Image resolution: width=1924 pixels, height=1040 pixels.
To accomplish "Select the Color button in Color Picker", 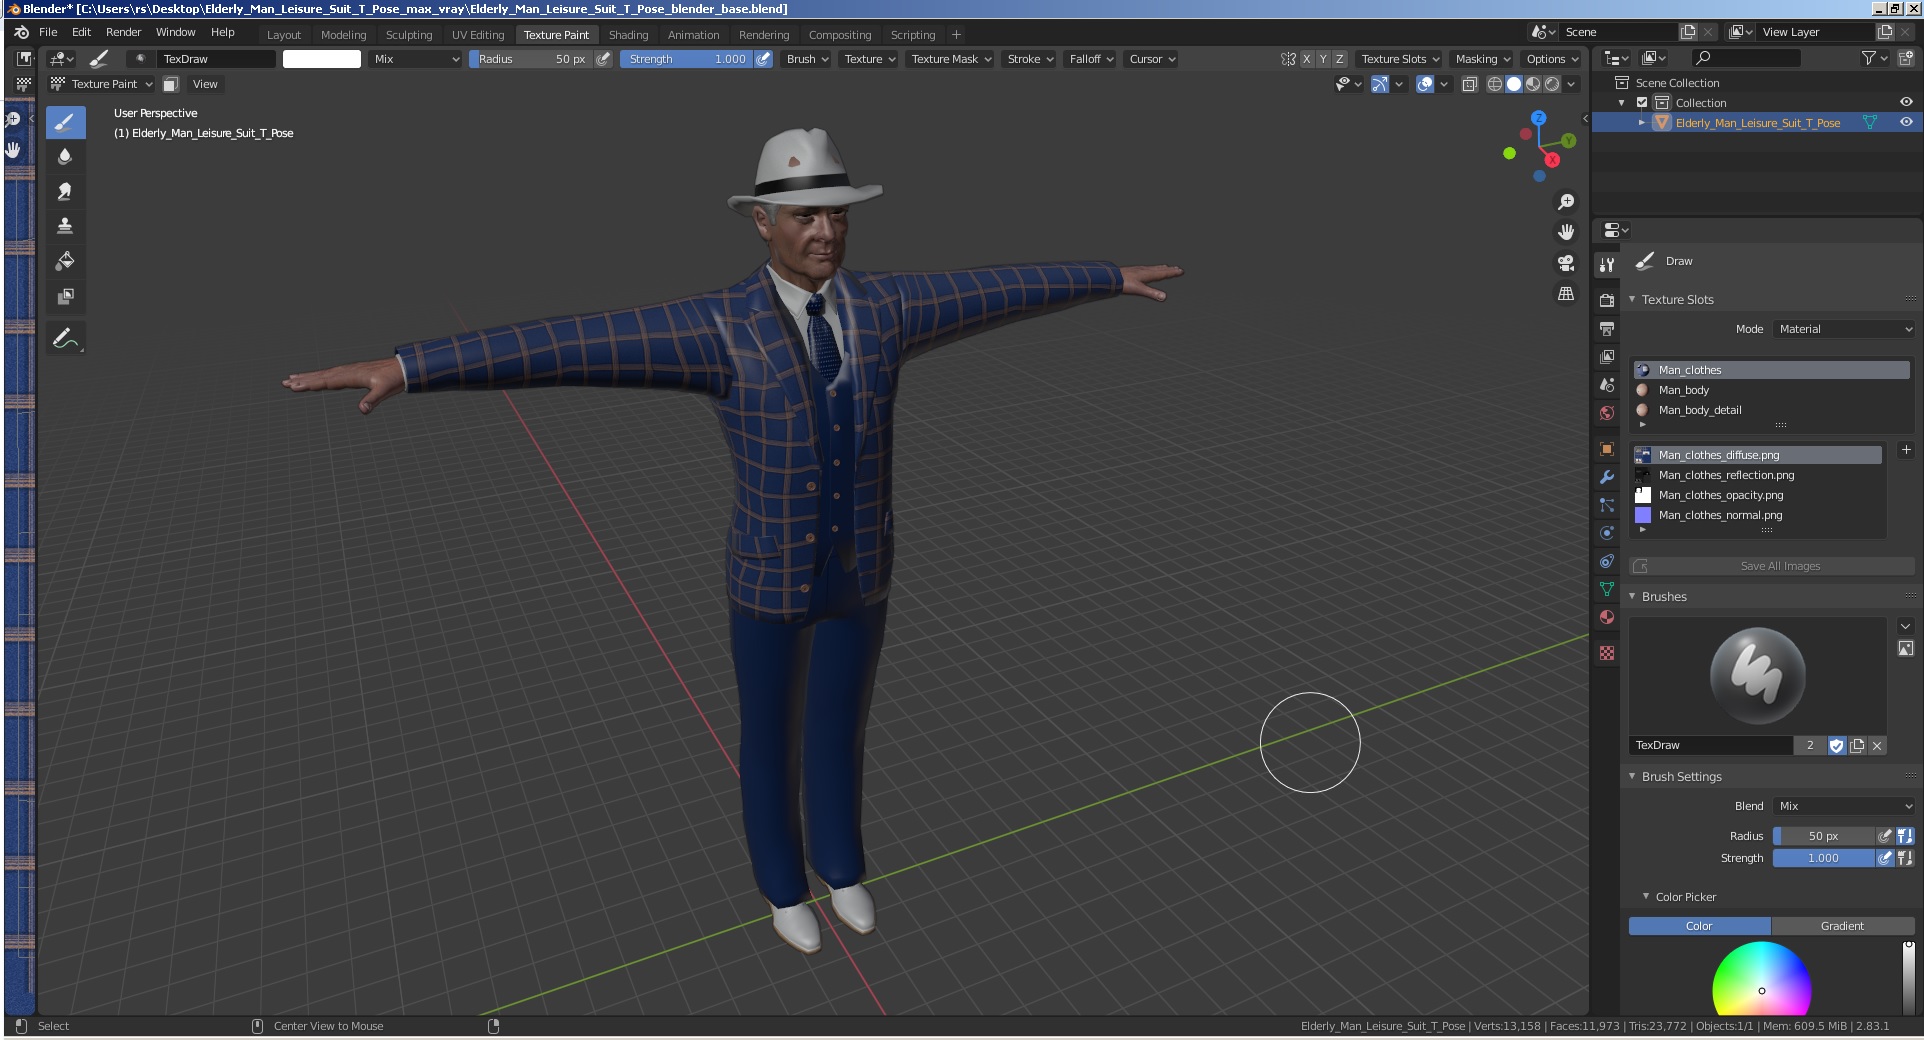I will pos(1699,926).
